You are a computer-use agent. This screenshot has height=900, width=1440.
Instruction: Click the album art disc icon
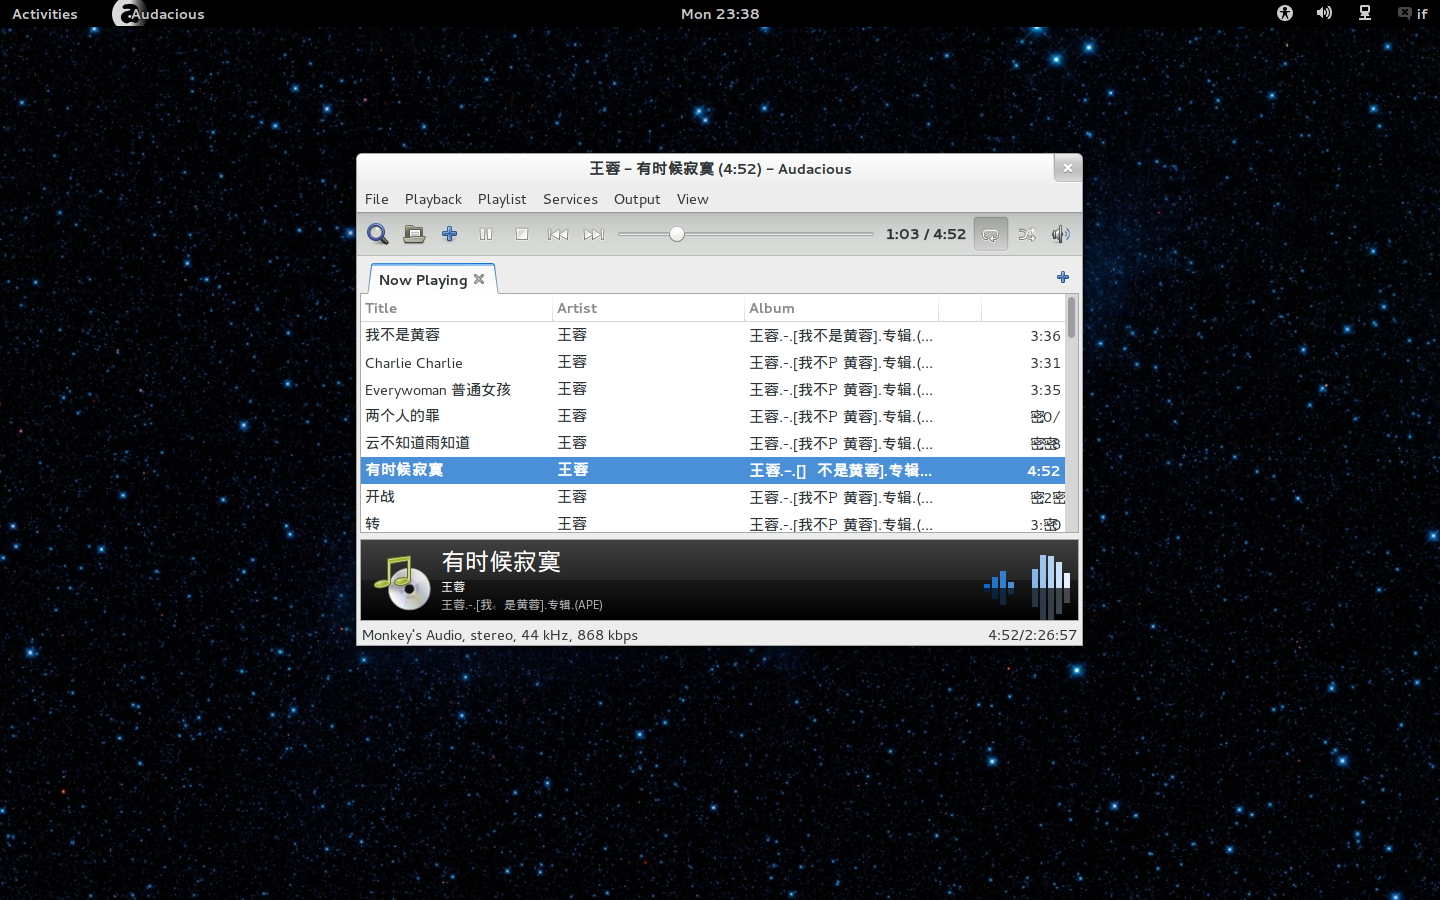coord(402,582)
